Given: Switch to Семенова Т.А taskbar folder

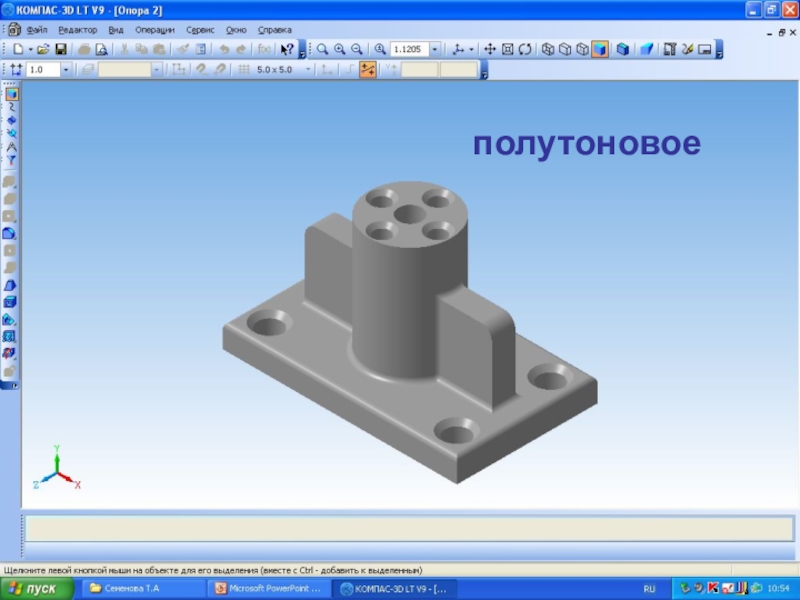Looking at the screenshot, I should [143, 588].
